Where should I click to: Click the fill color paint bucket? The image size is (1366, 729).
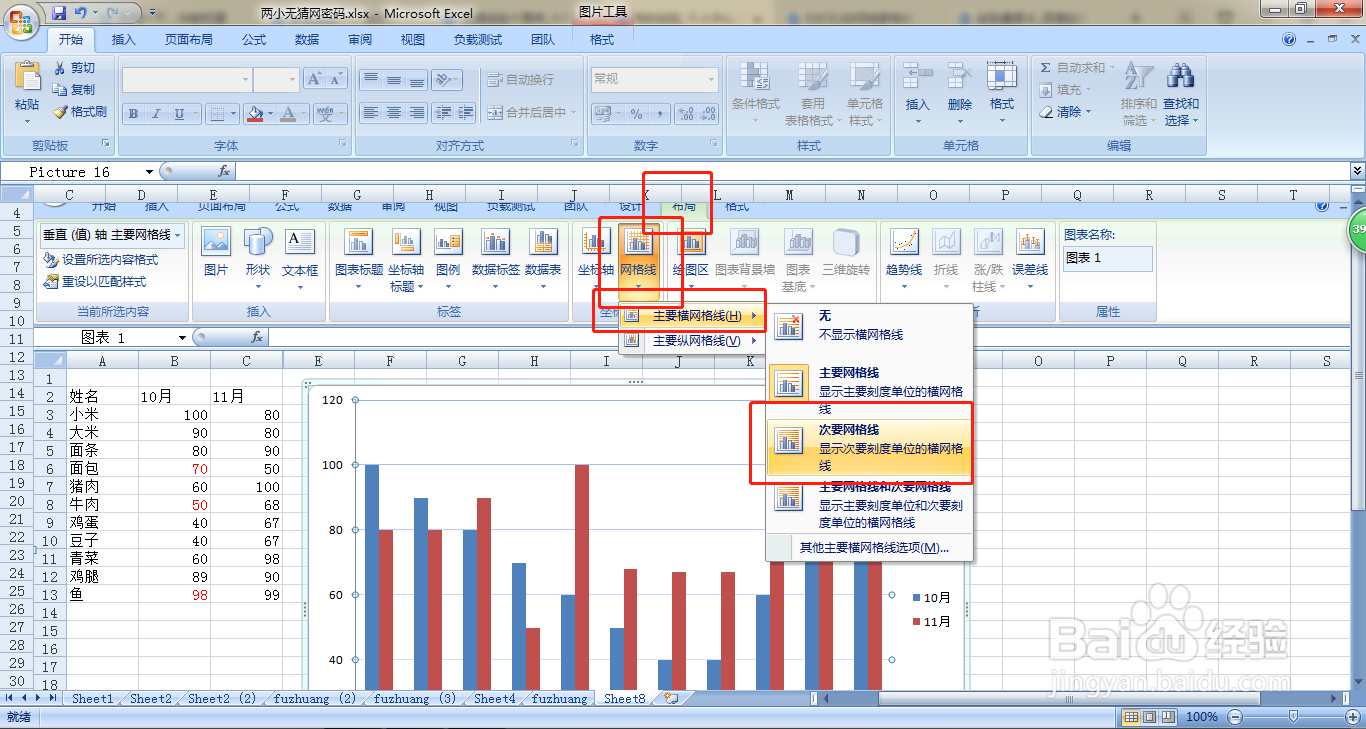[x=254, y=113]
